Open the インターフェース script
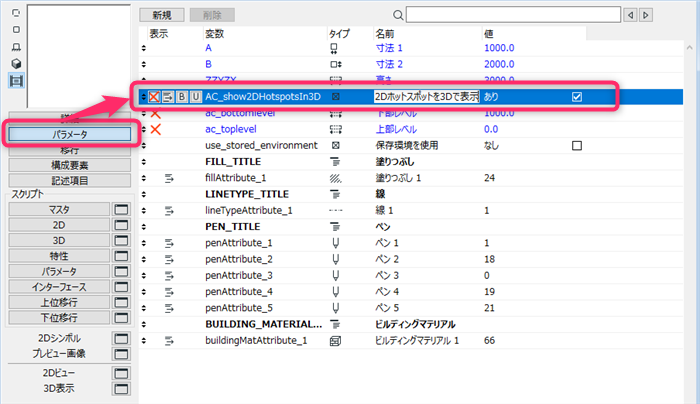700x404 pixels. pyautogui.click(x=59, y=287)
